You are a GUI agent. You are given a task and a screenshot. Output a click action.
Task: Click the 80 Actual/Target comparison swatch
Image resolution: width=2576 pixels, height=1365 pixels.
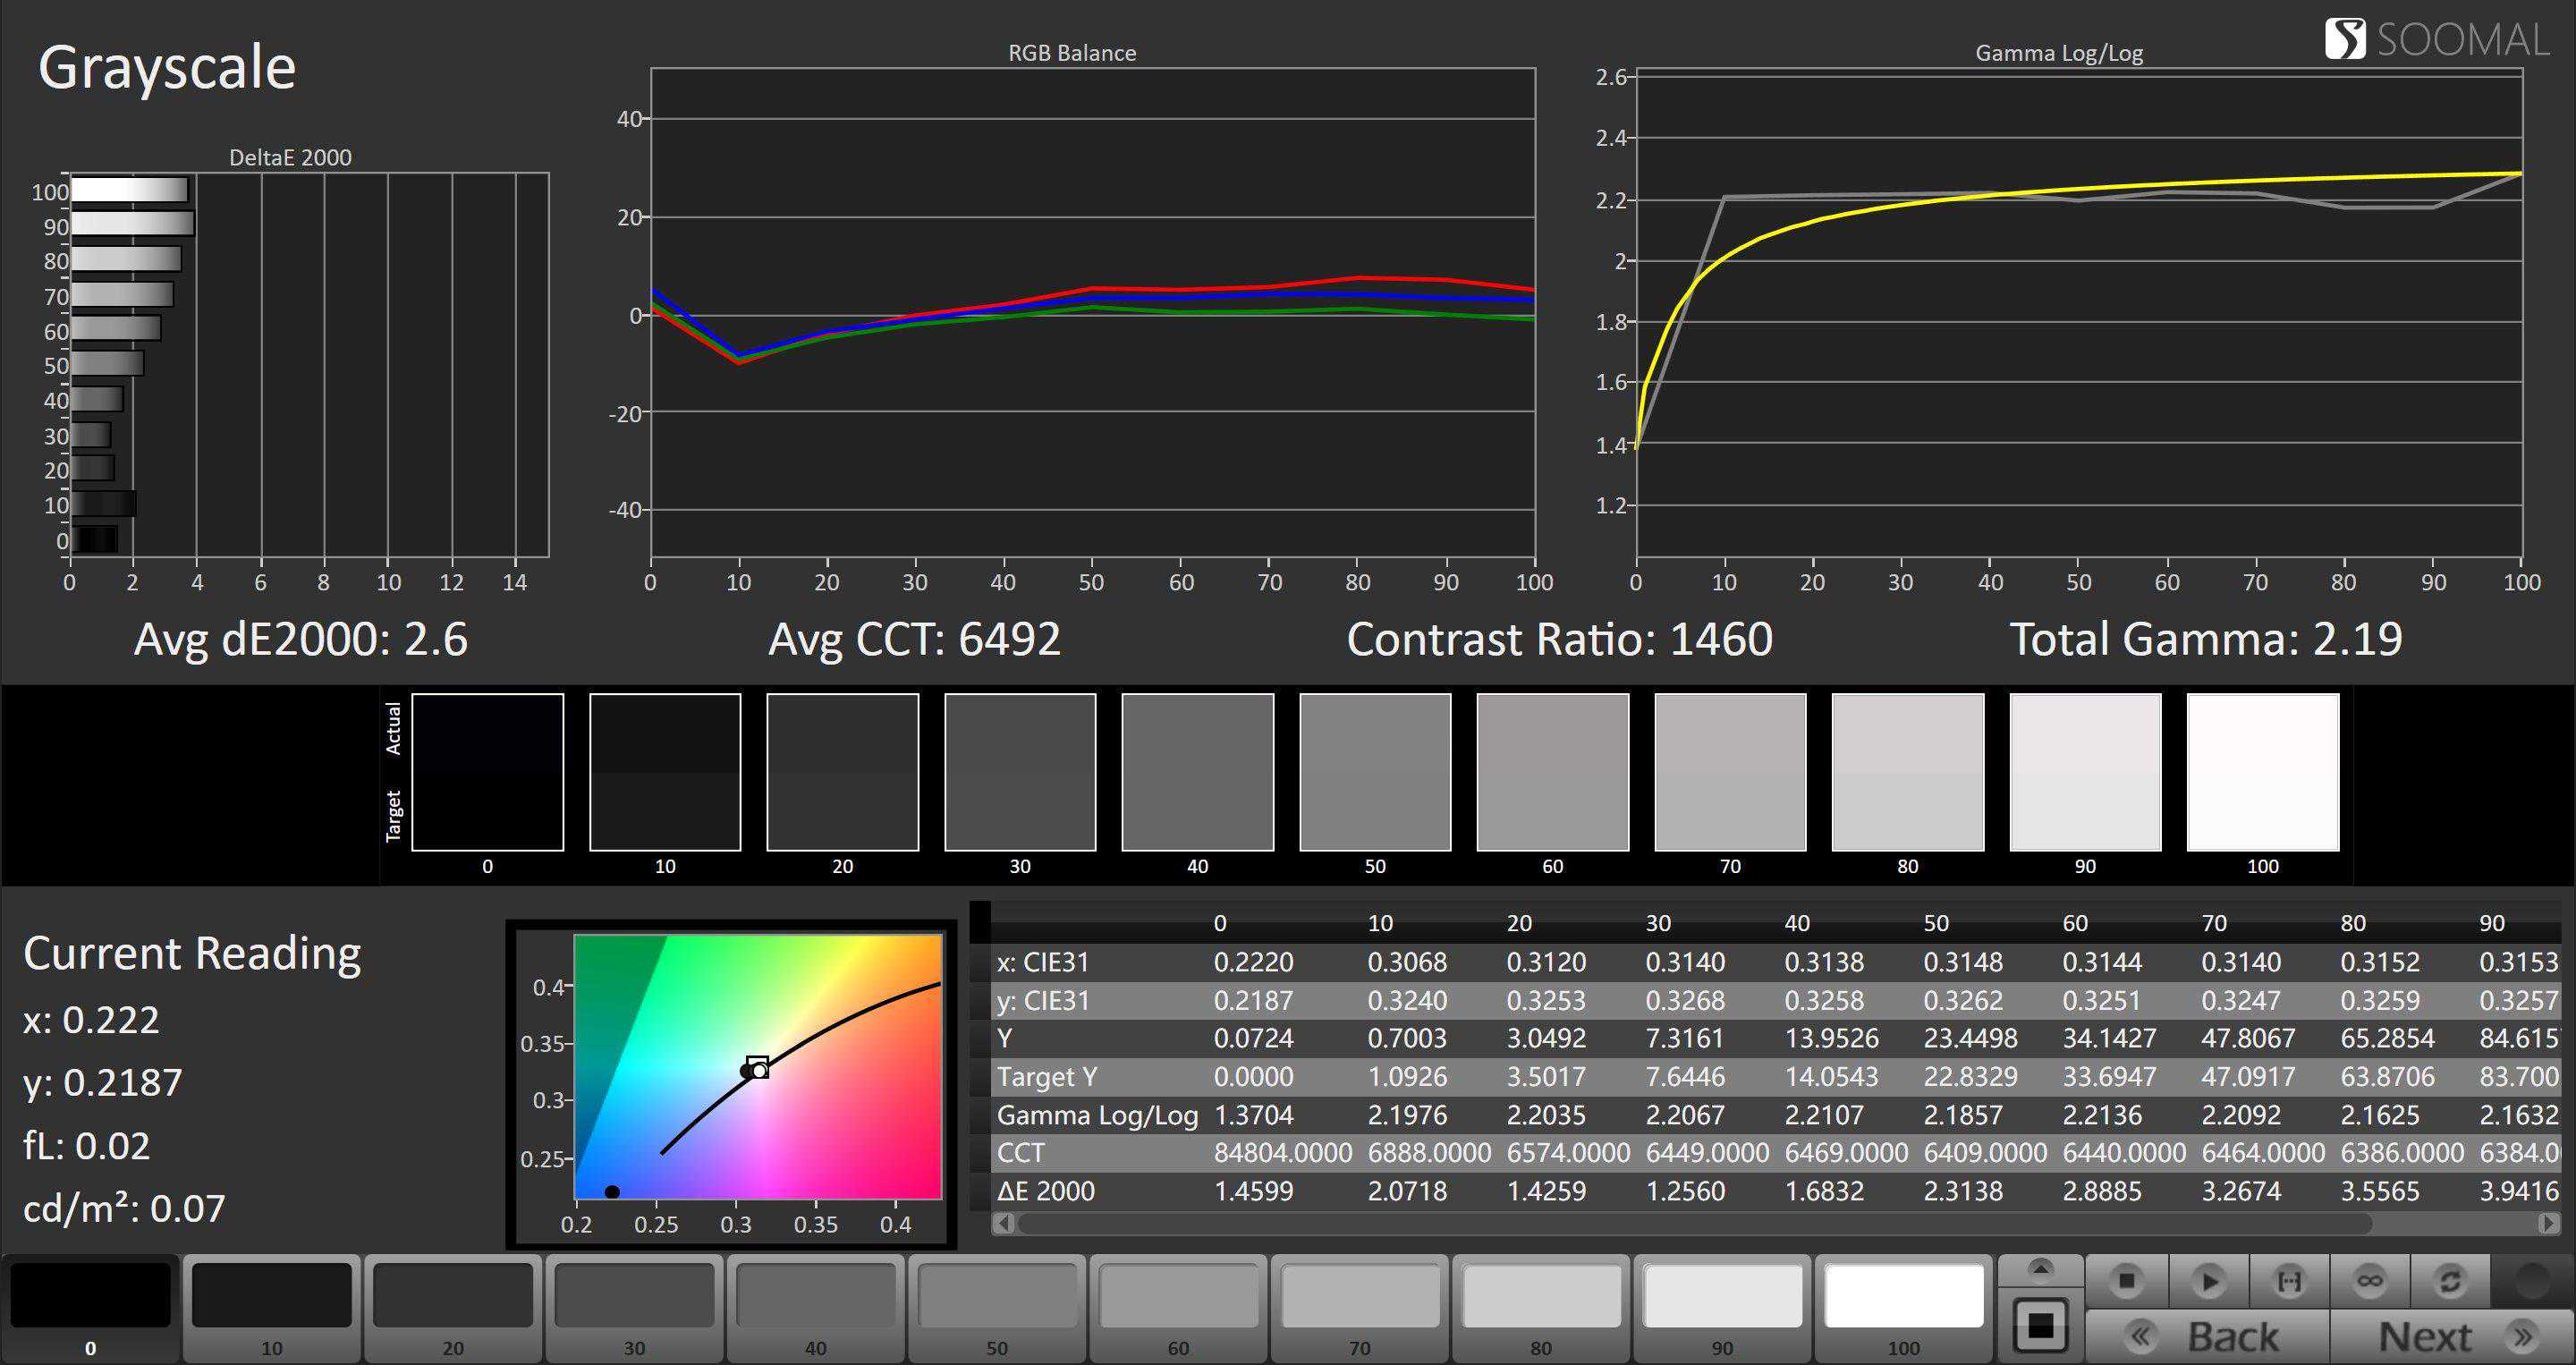[1907, 772]
